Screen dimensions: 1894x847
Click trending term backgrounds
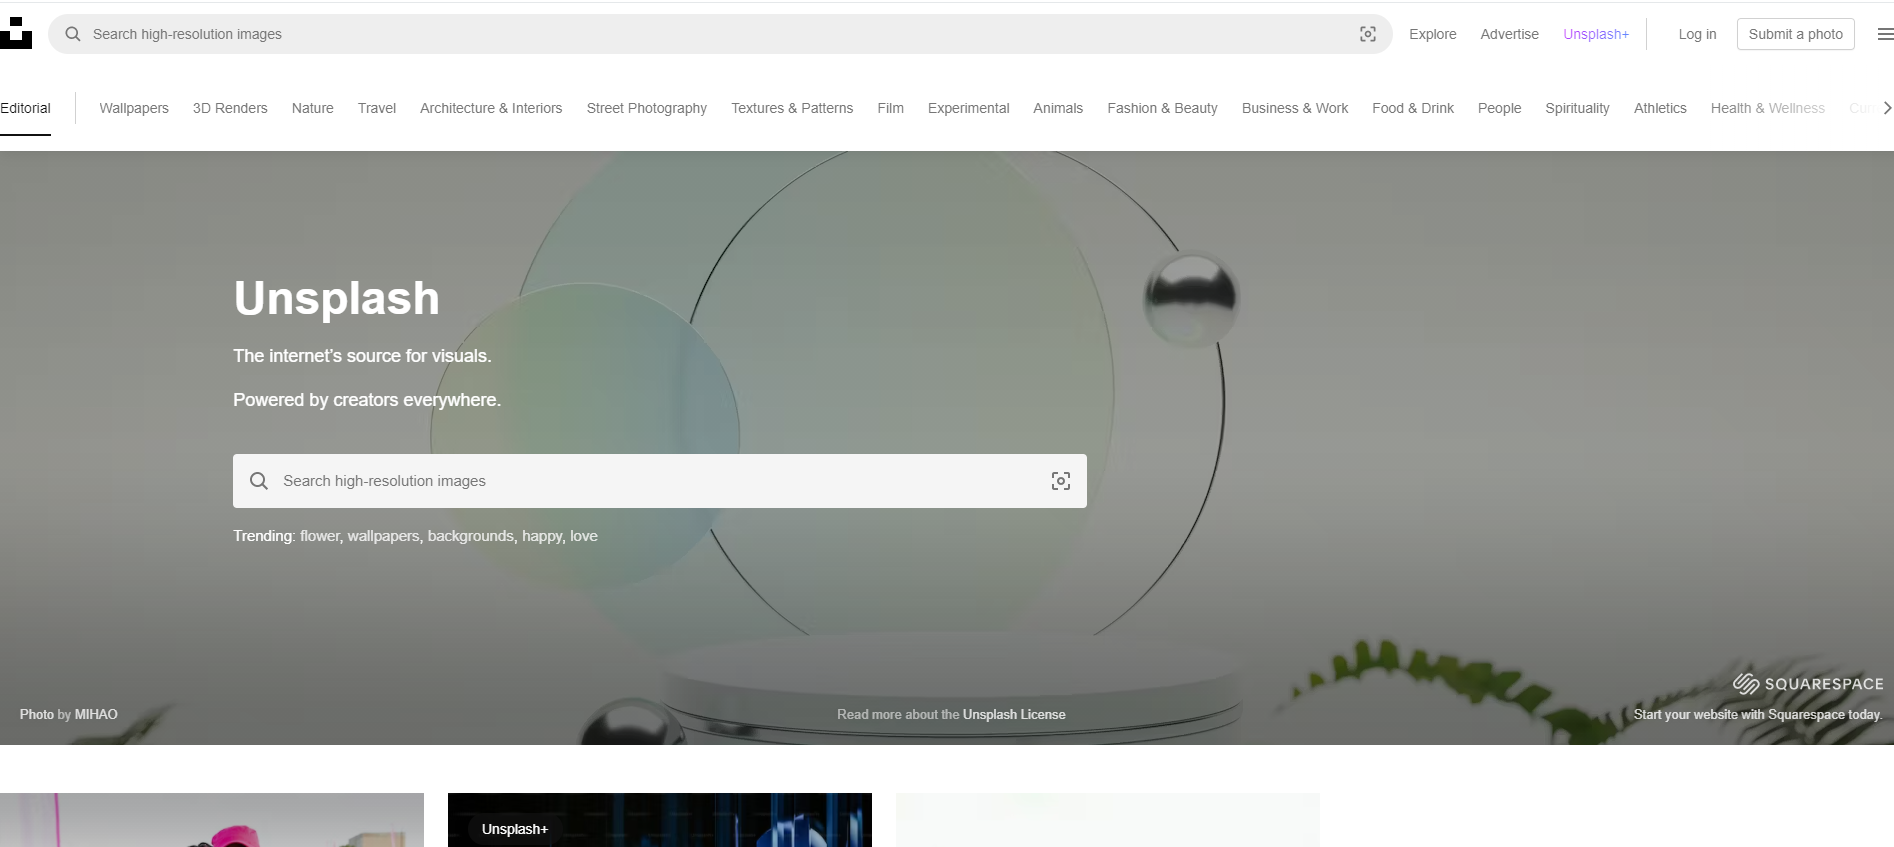pos(470,536)
